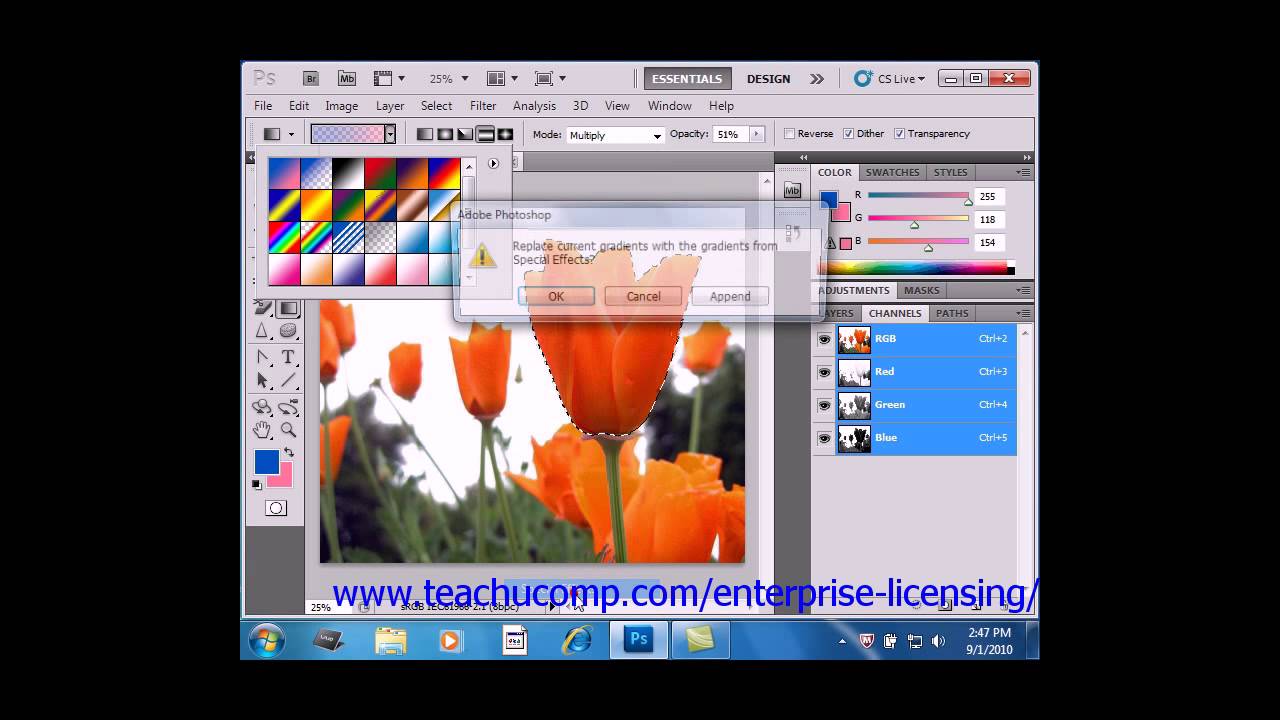
Task: Select the Sponge tool
Action: point(288,331)
